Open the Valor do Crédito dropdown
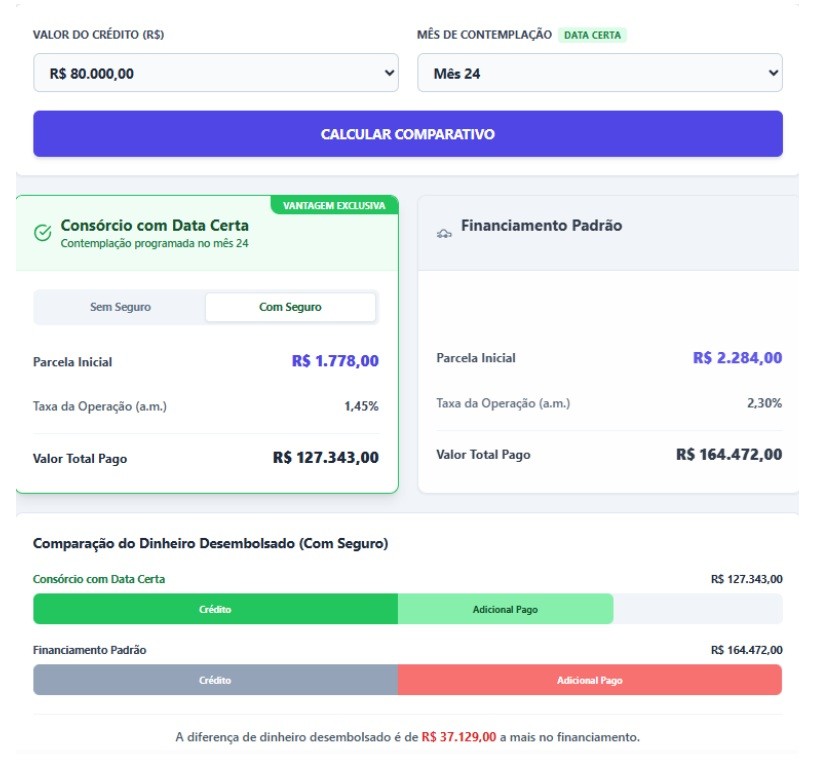Screen dimensions: 820x763 click(215, 73)
